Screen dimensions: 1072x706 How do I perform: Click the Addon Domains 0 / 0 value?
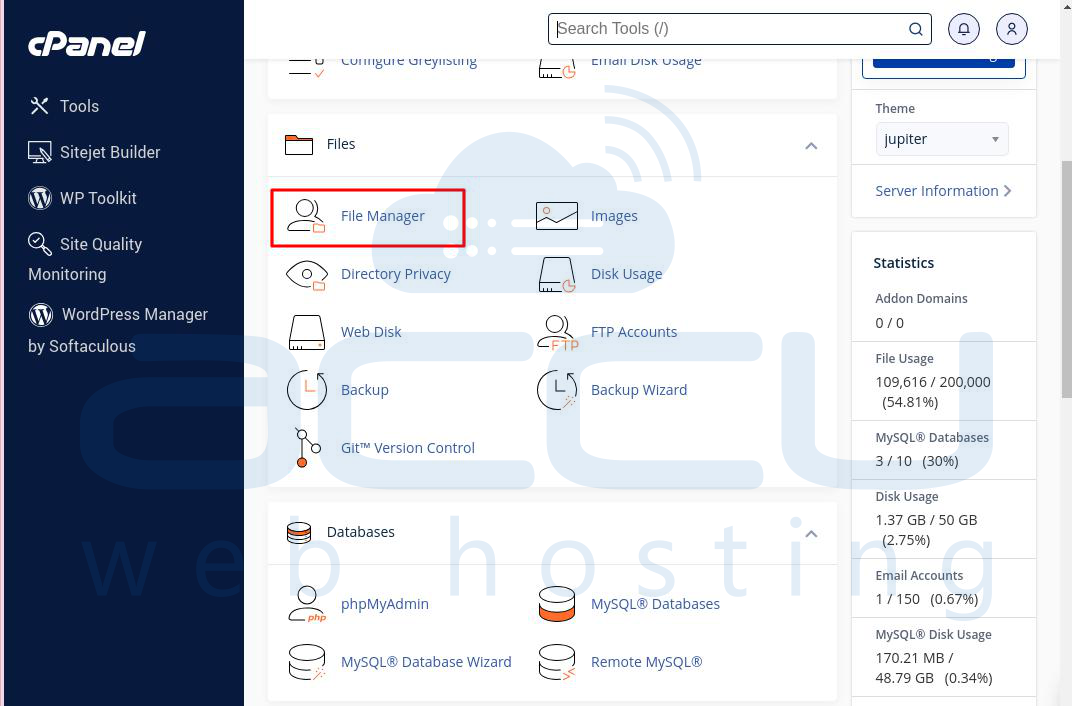[x=889, y=323]
